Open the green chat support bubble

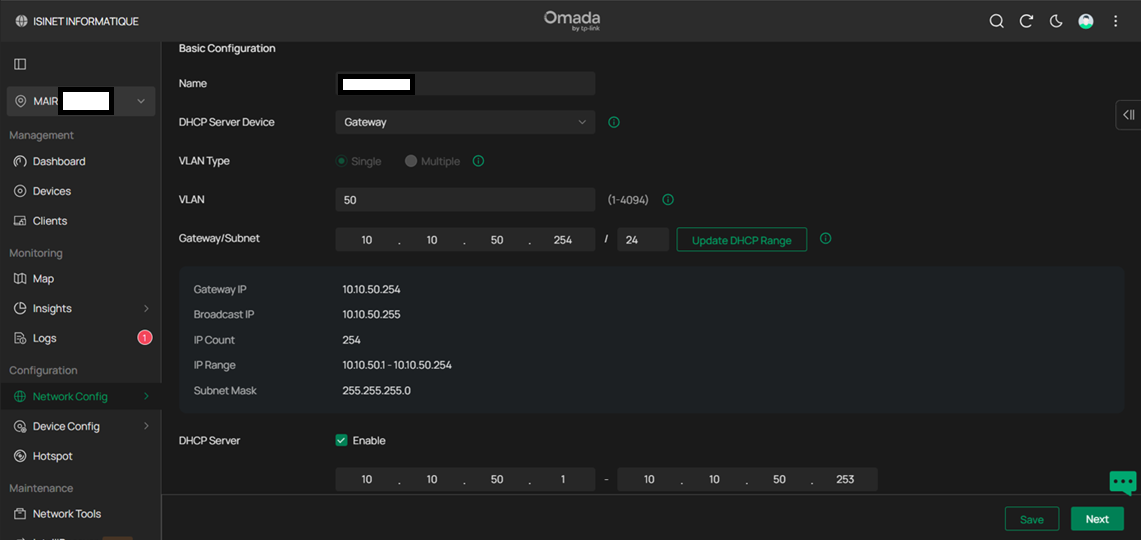pos(1122,482)
